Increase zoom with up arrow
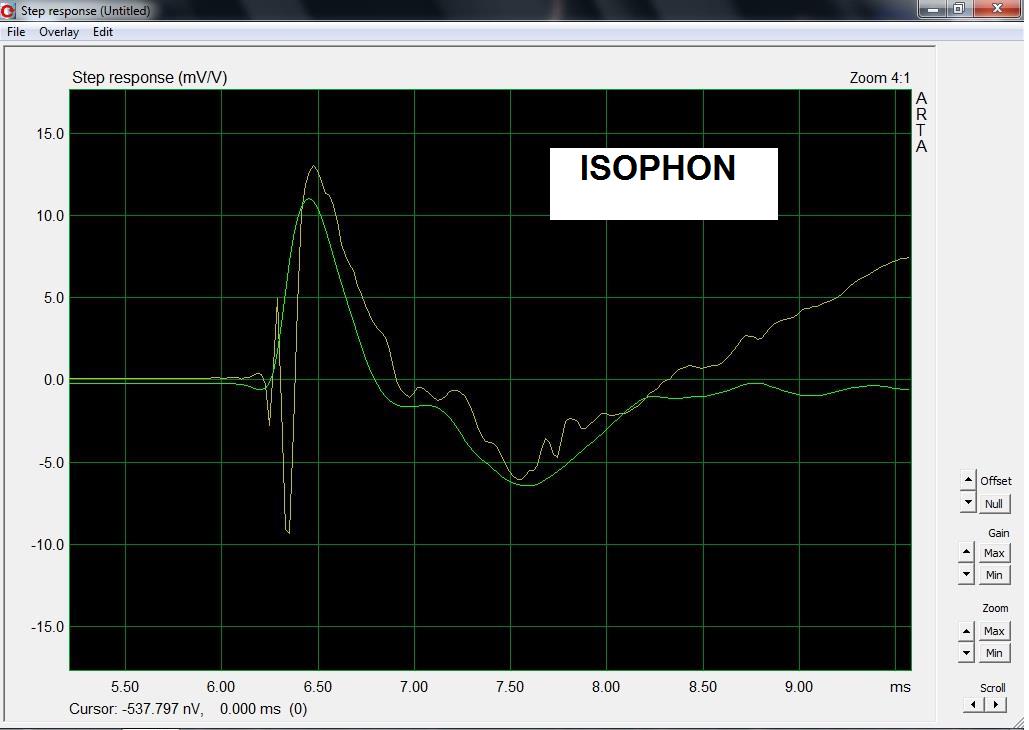This screenshot has width=1029, height=730. click(x=966, y=631)
